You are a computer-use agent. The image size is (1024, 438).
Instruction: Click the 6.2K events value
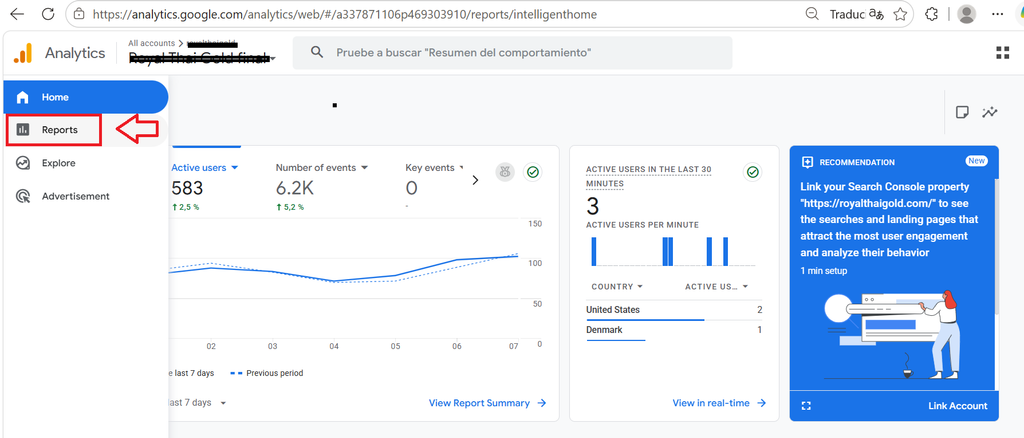point(295,188)
